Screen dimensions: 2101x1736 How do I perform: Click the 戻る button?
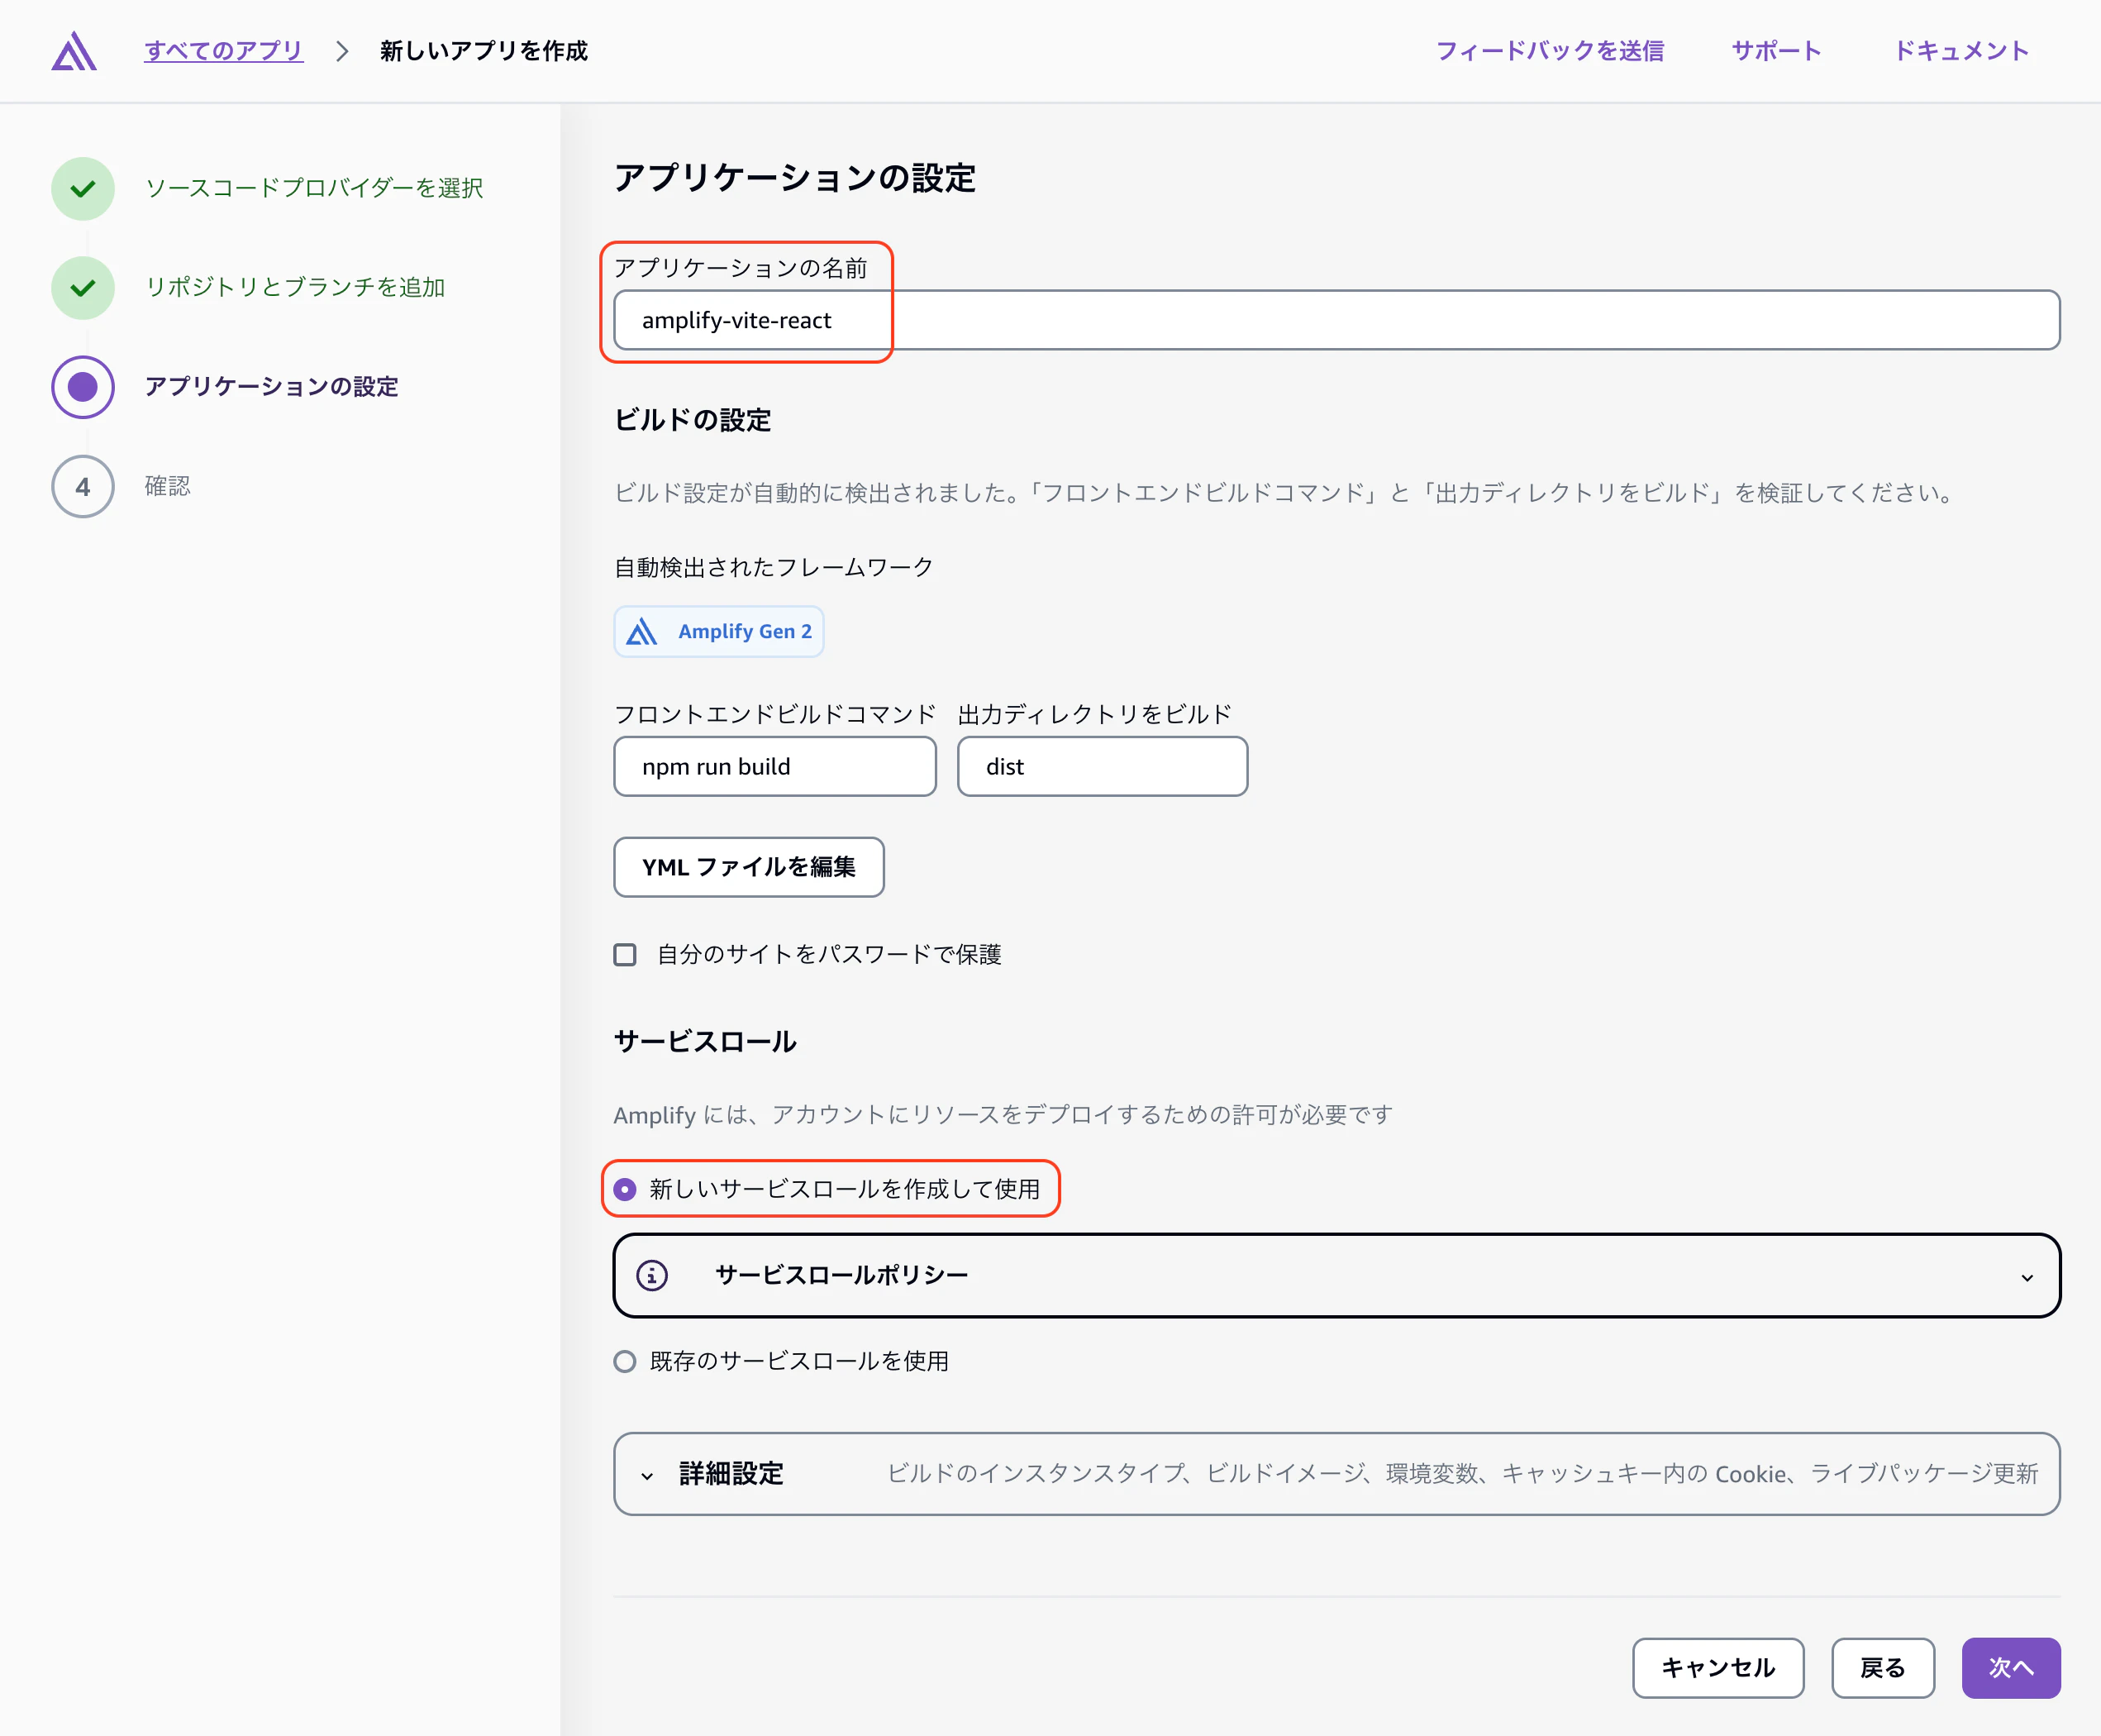tap(1883, 1668)
